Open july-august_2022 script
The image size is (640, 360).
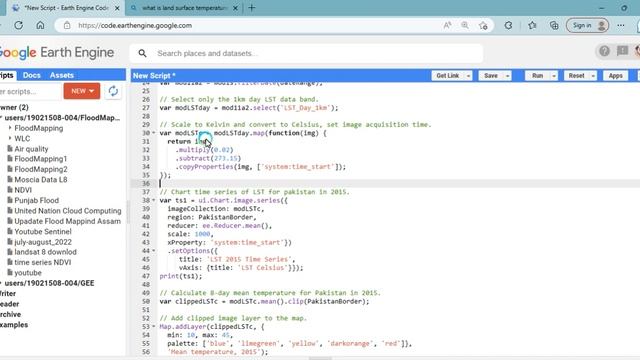(x=43, y=242)
